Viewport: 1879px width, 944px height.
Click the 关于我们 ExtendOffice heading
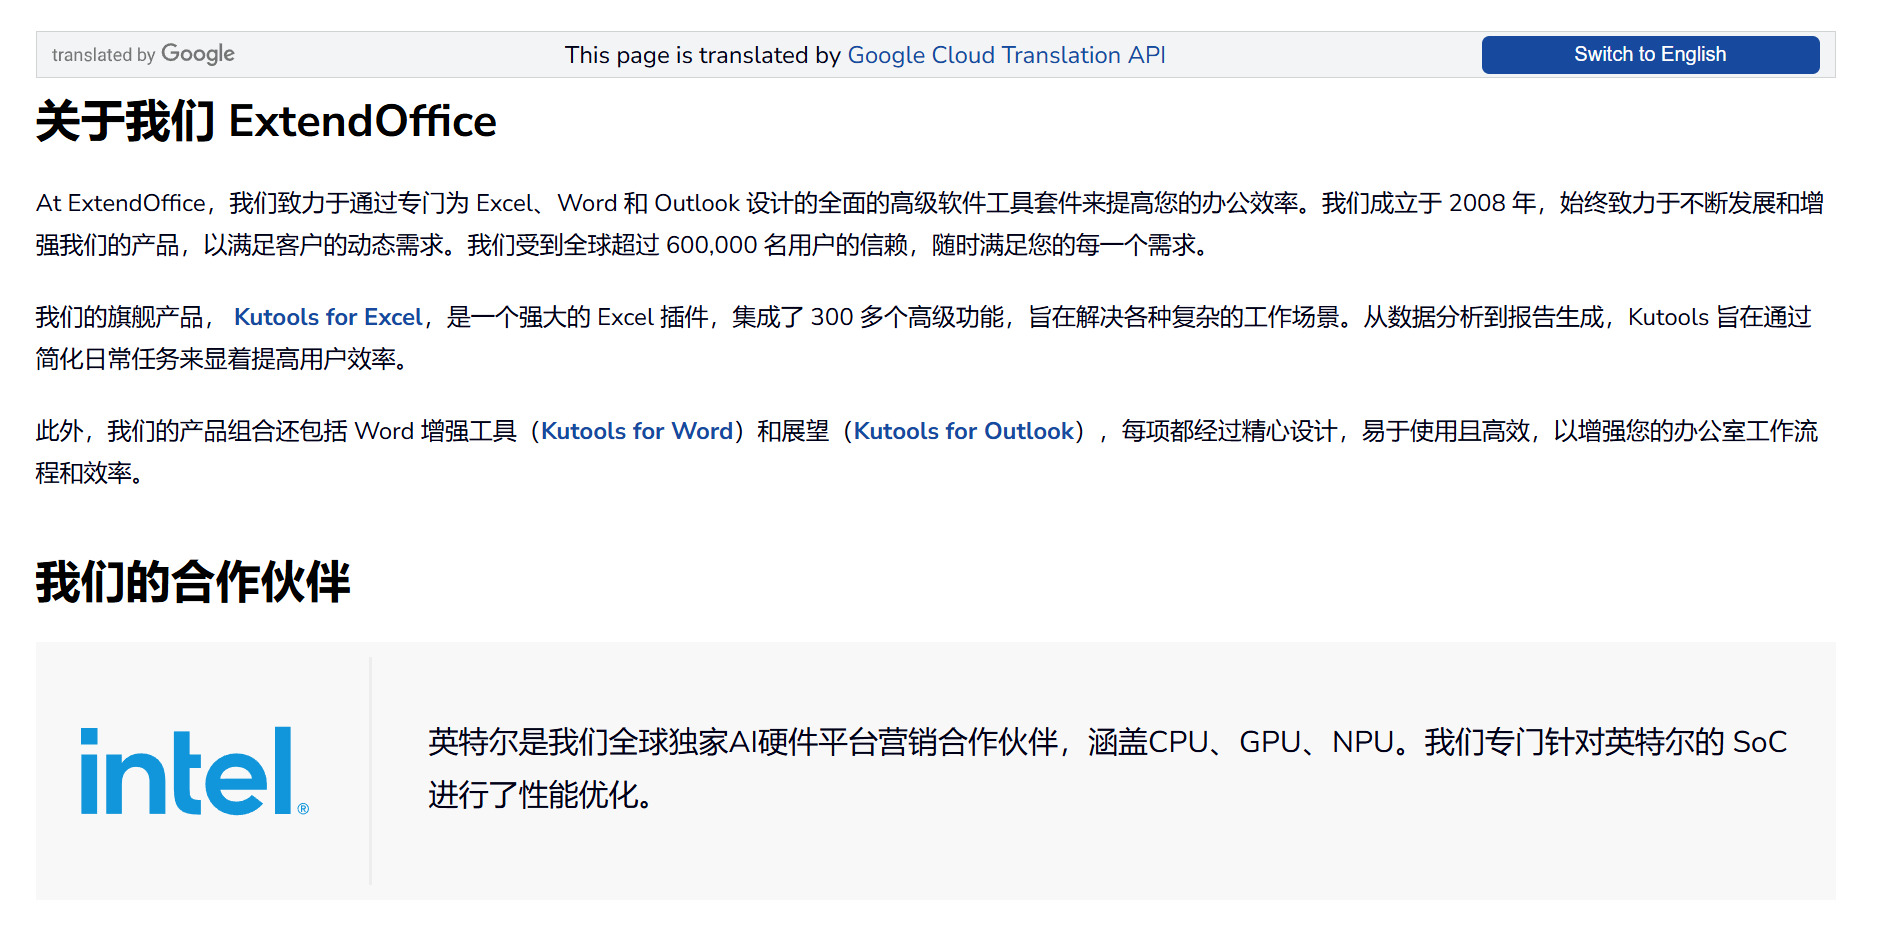click(x=266, y=122)
